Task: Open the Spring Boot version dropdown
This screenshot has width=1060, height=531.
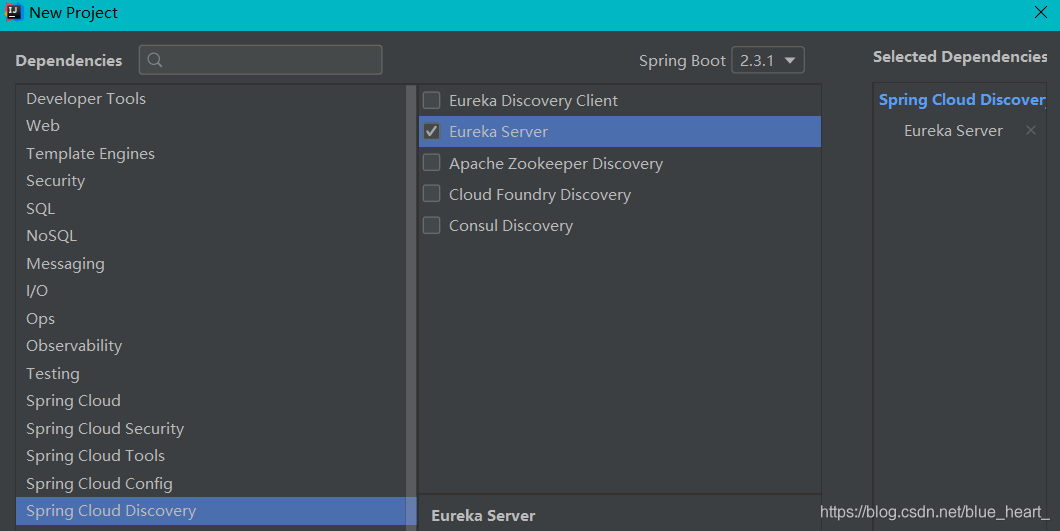Action: 768,60
